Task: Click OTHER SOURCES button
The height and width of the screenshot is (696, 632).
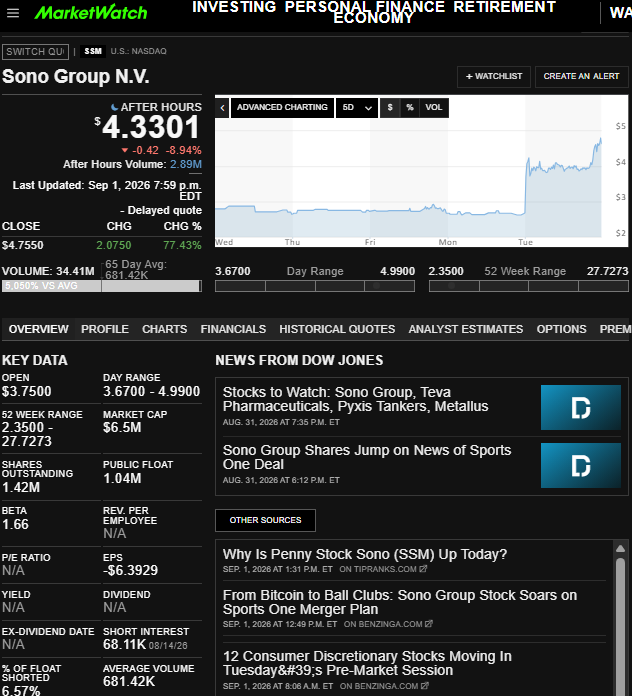Action: (265, 520)
